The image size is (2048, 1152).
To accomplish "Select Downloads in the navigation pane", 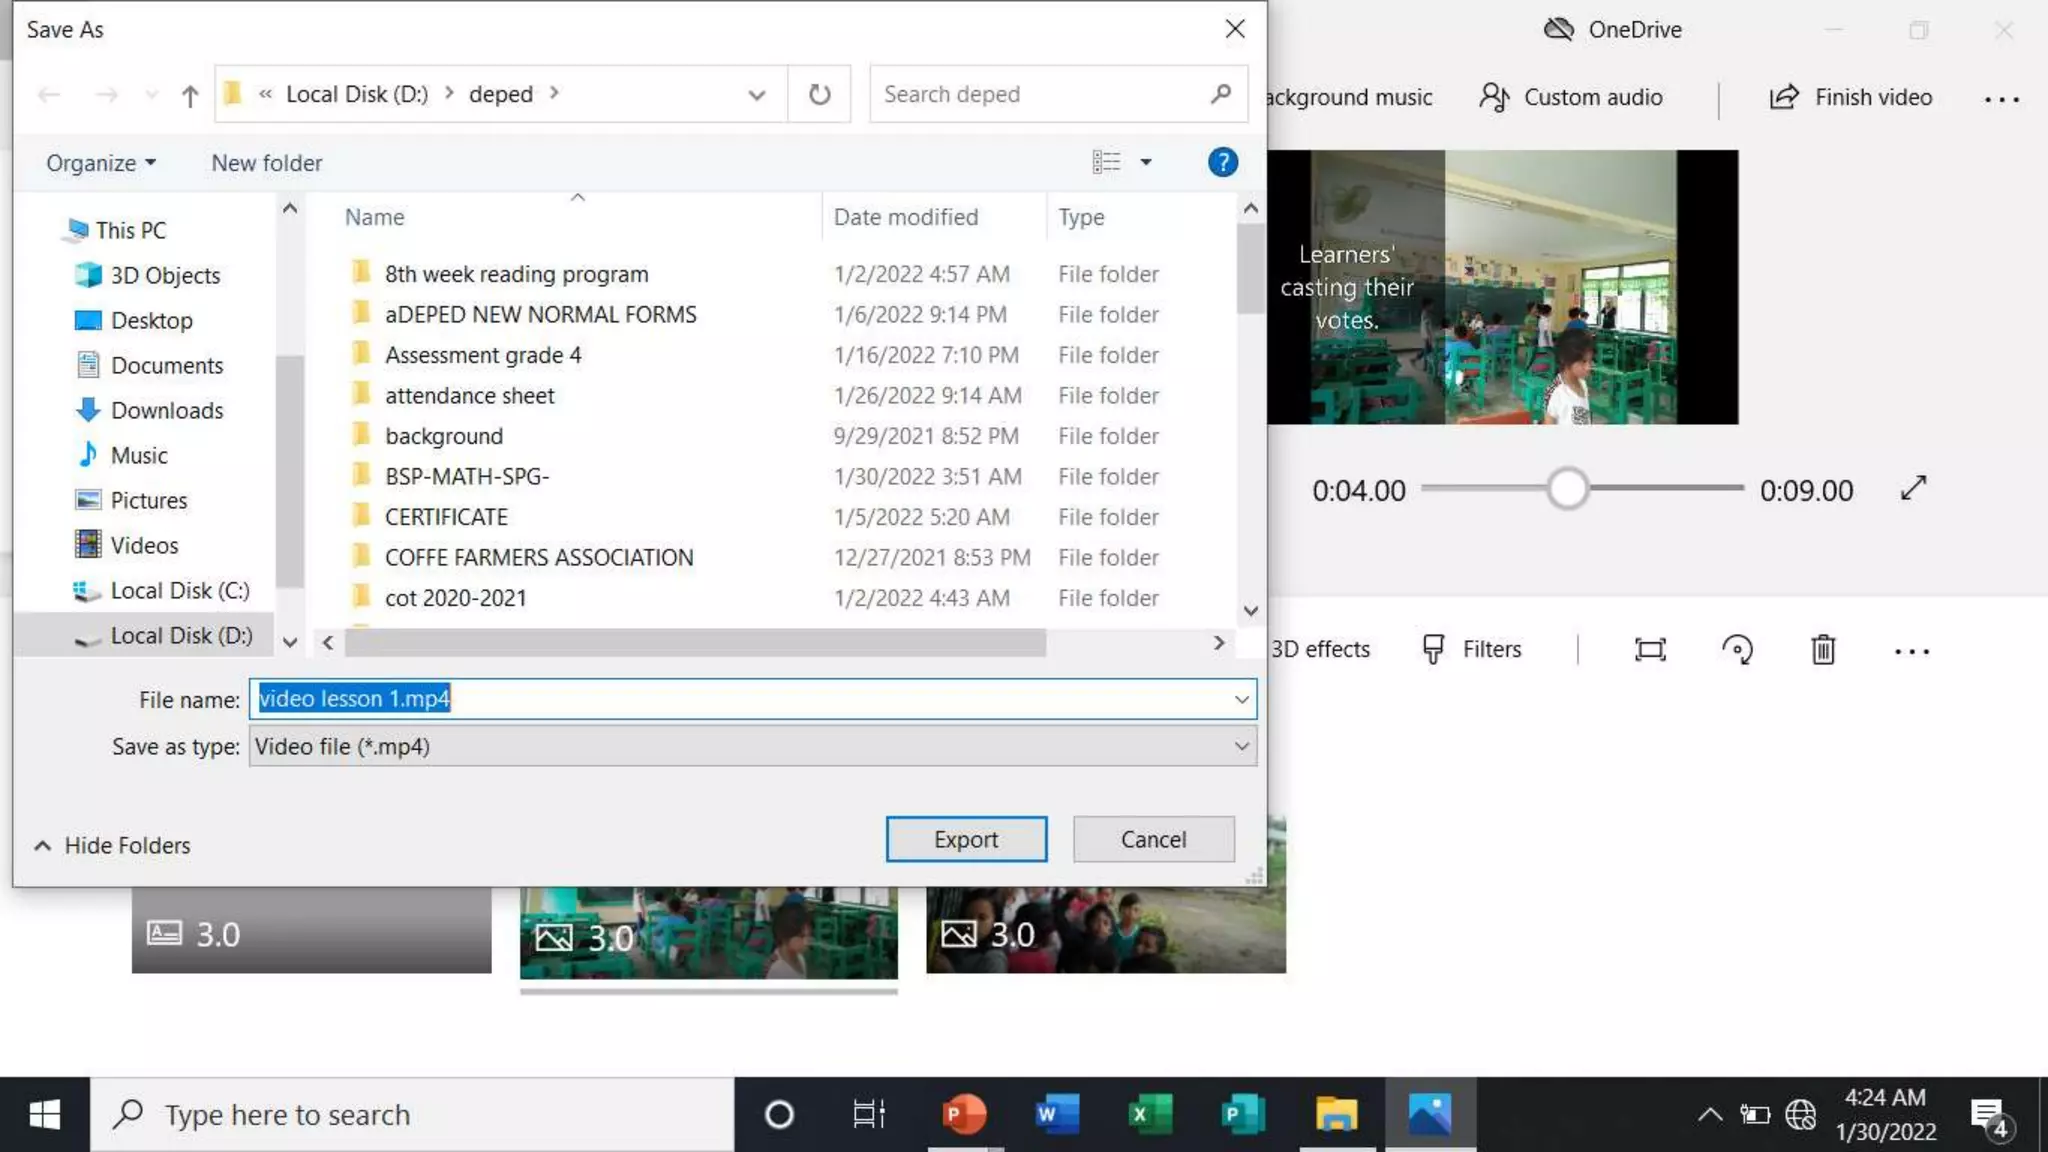I will pyautogui.click(x=166, y=410).
